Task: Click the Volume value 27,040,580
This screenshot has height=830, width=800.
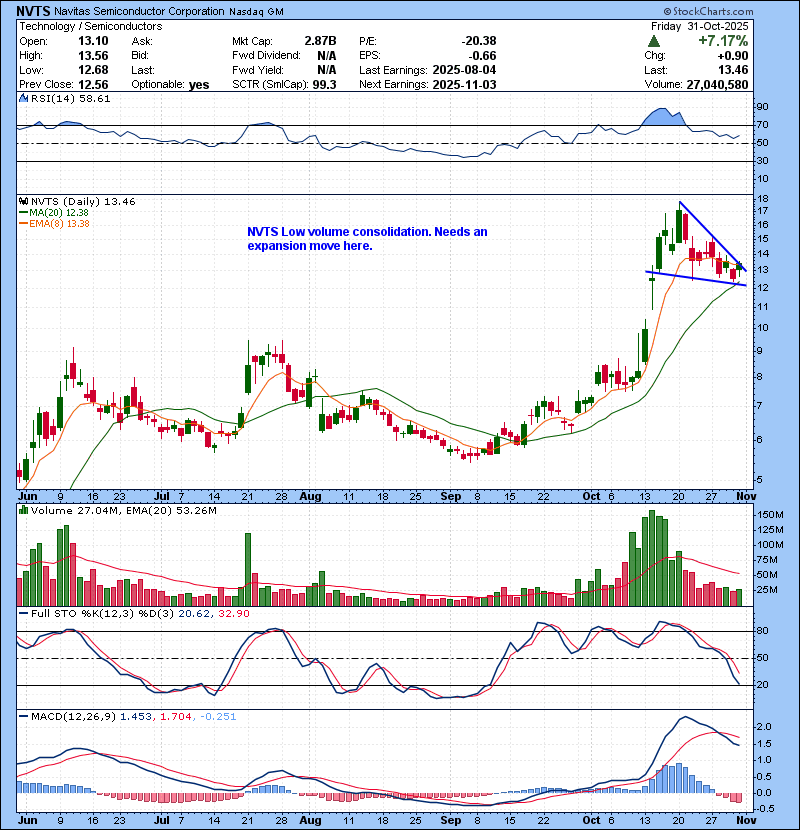Action: tap(717, 85)
